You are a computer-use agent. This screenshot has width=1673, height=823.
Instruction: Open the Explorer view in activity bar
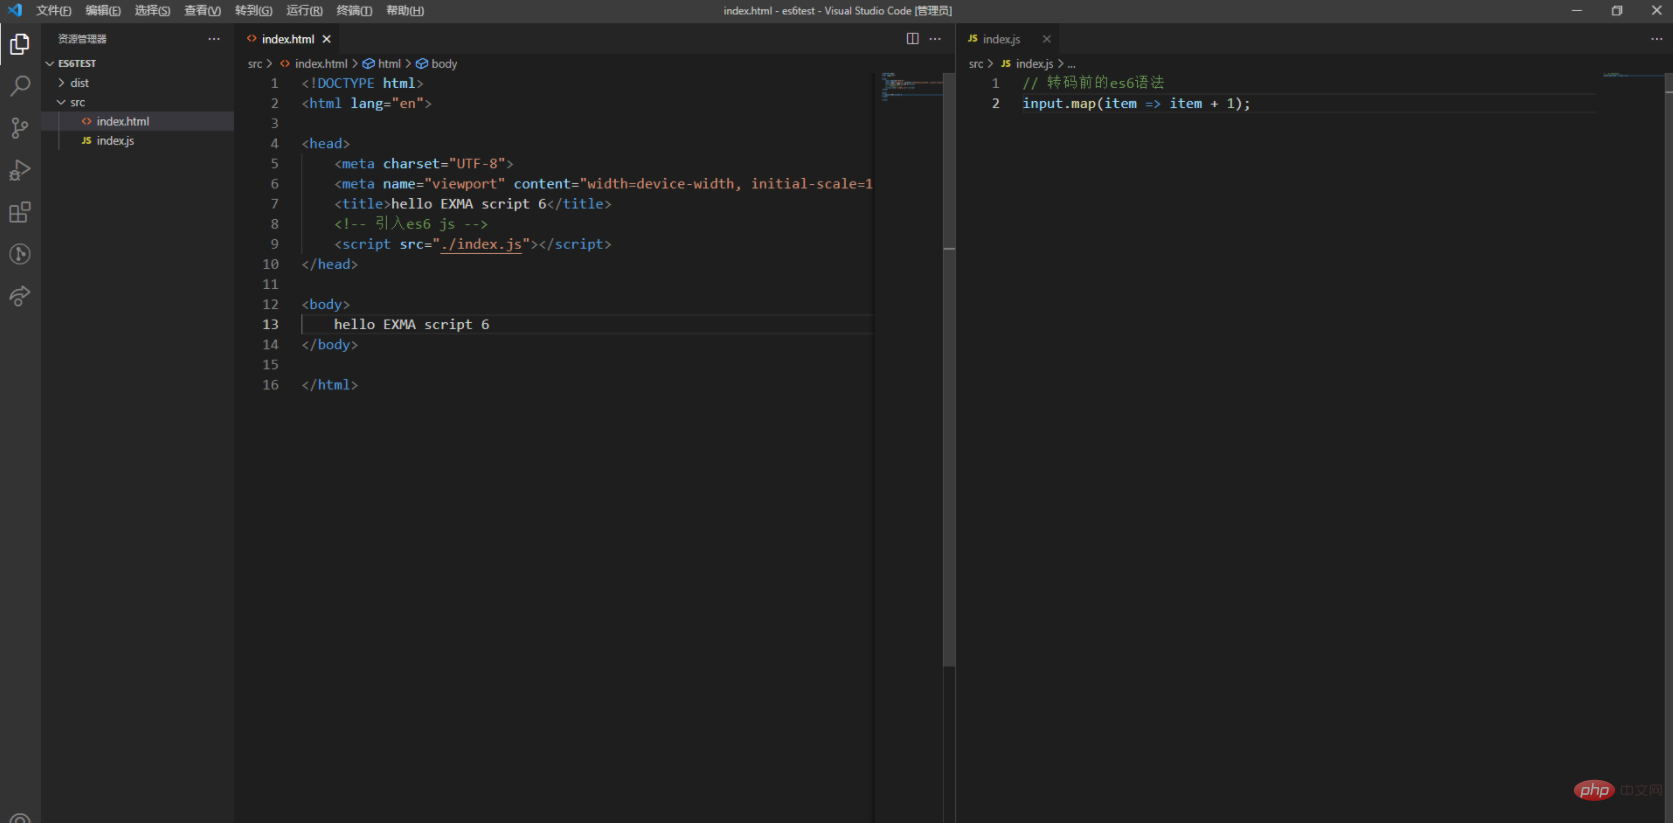(20, 44)
